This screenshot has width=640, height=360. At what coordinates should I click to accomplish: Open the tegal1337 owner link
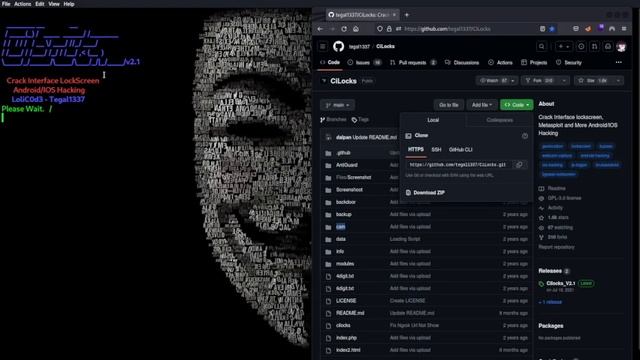coord(359,47)
